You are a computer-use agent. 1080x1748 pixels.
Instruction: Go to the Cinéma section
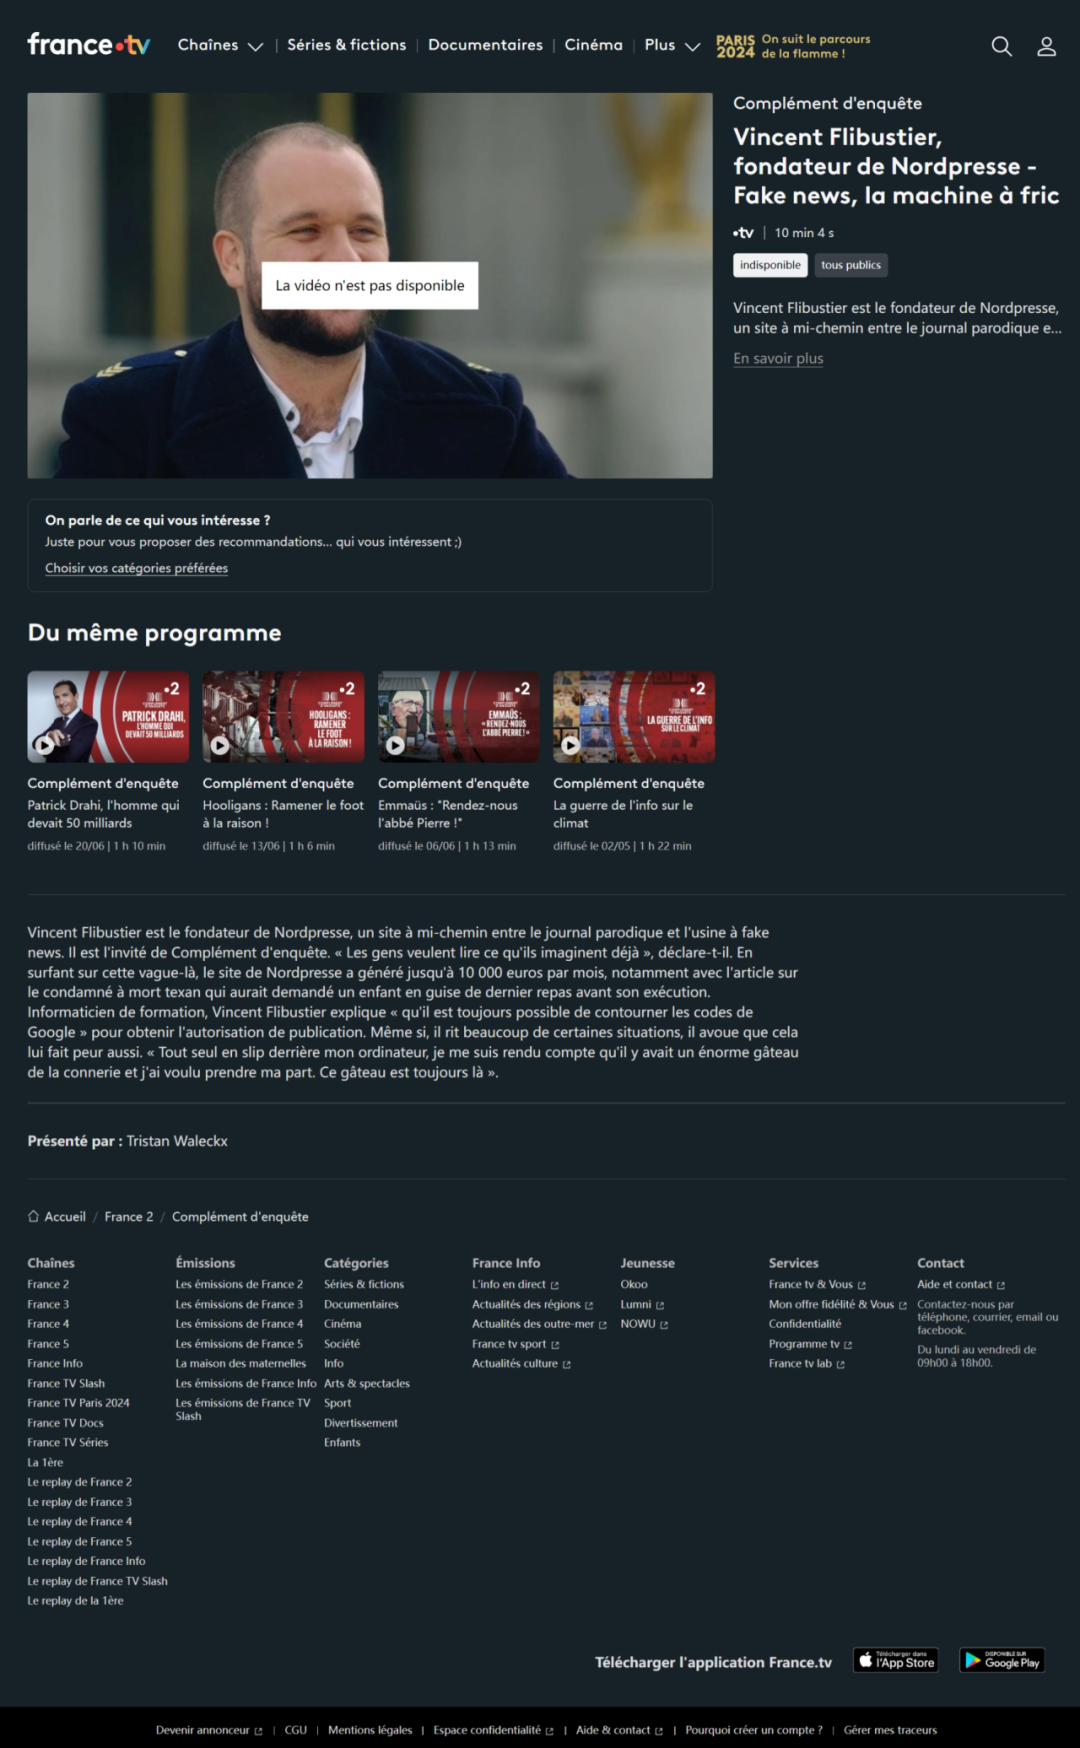pyautogui.click(x=593, y=45)
